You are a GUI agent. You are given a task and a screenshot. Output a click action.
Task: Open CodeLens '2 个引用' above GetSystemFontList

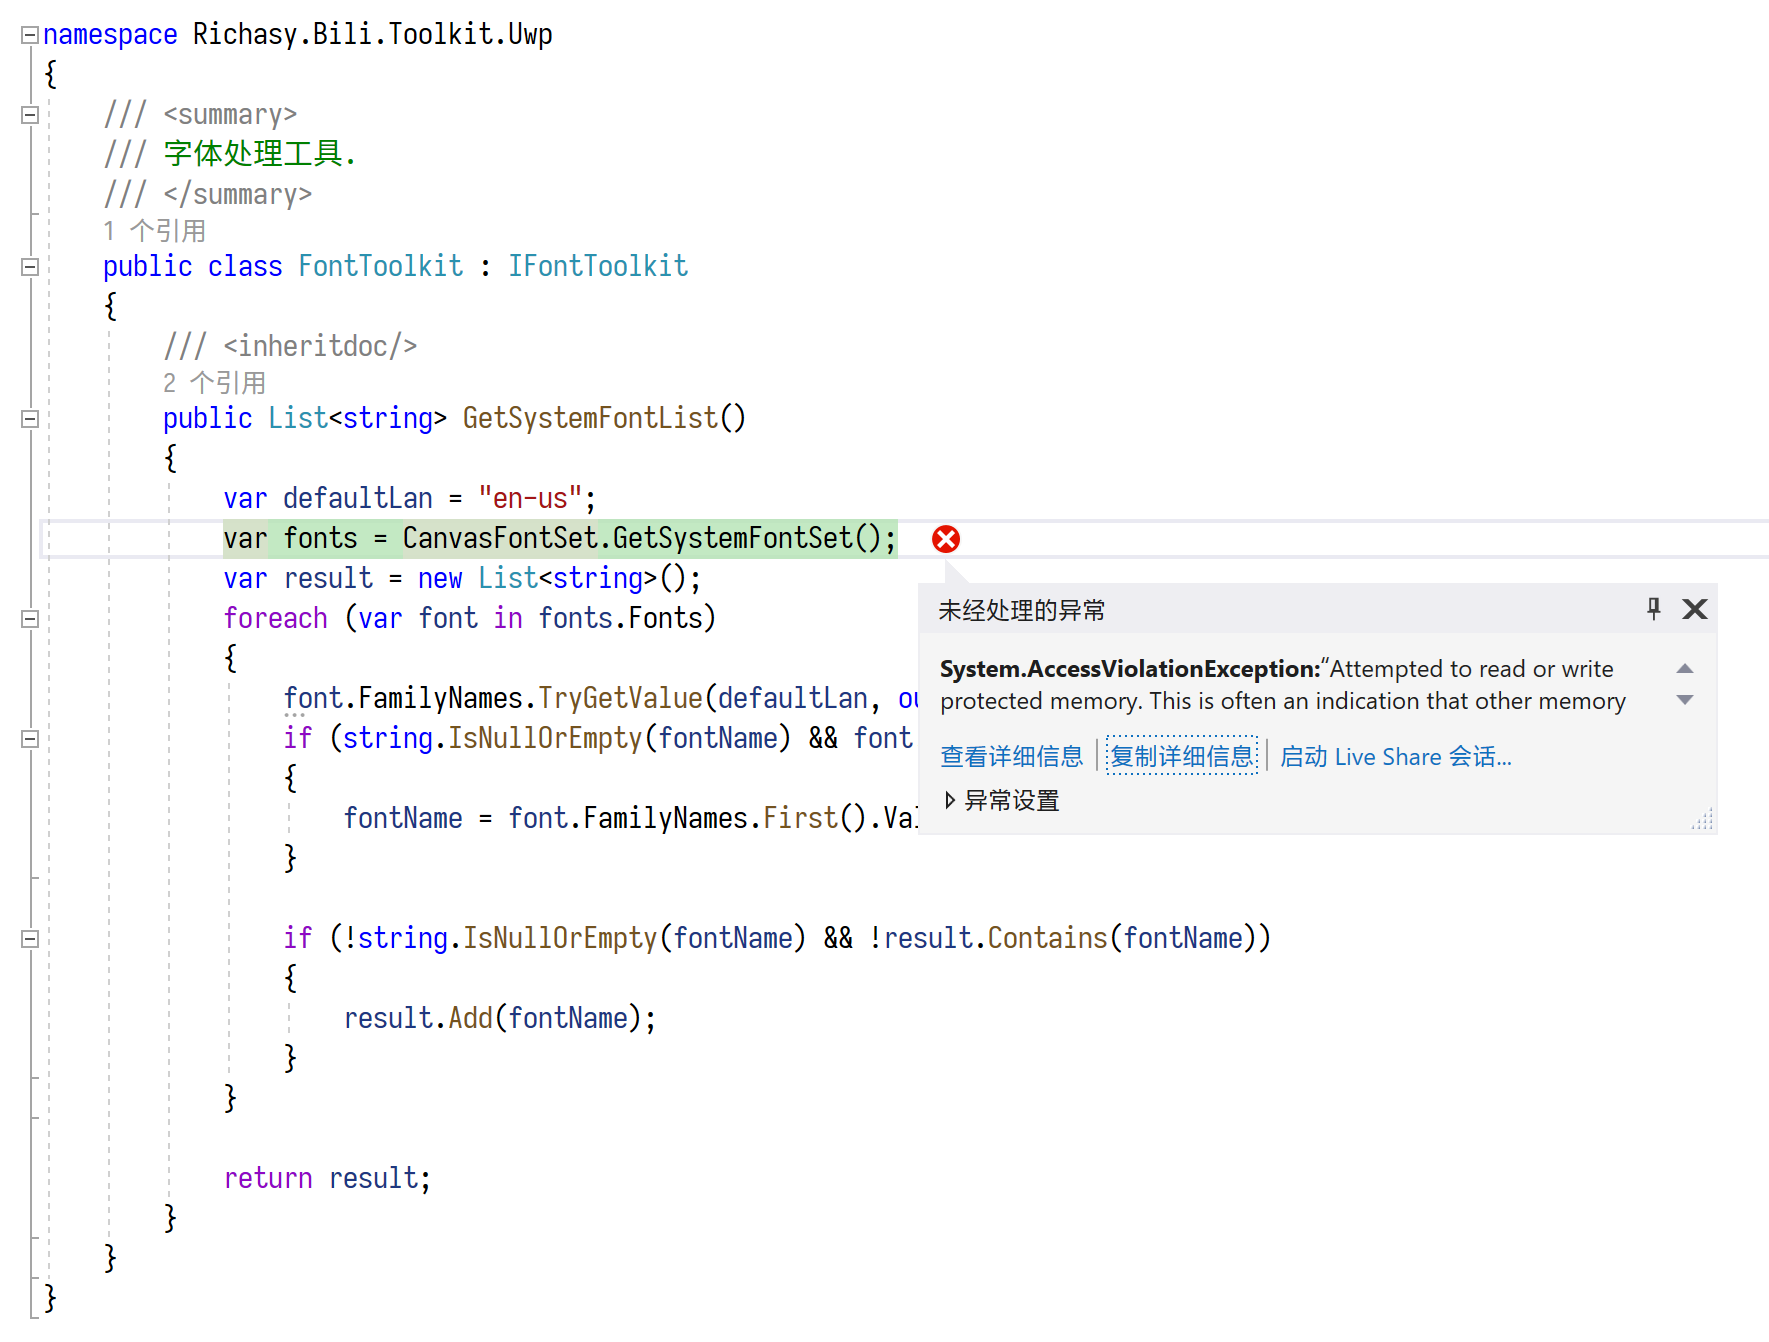click(214, 382)
